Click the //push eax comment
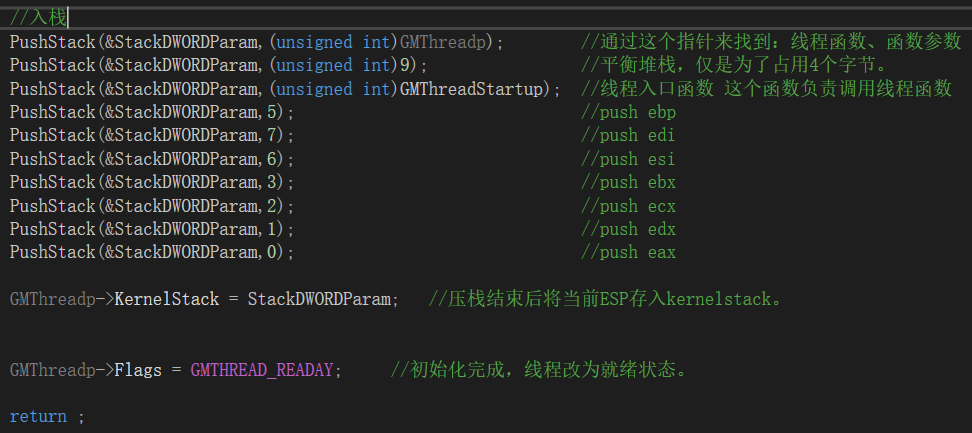This screenshot has height=433, width=972. (628, 252)
